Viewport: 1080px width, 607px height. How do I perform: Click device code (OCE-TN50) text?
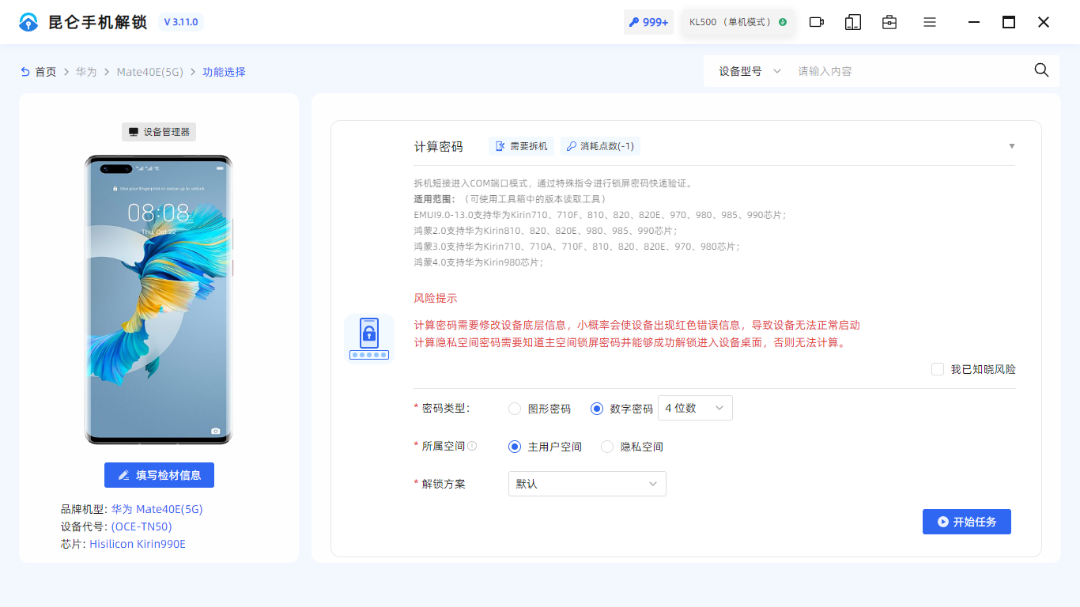coord(141,526)
